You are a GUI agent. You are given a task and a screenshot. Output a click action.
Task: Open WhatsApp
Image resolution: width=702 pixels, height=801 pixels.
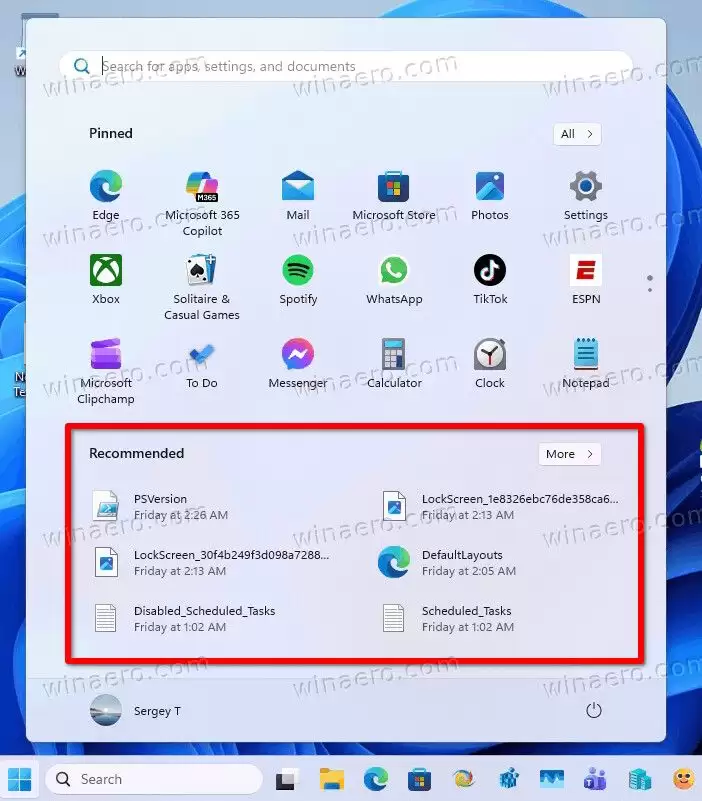coord(393,279)
